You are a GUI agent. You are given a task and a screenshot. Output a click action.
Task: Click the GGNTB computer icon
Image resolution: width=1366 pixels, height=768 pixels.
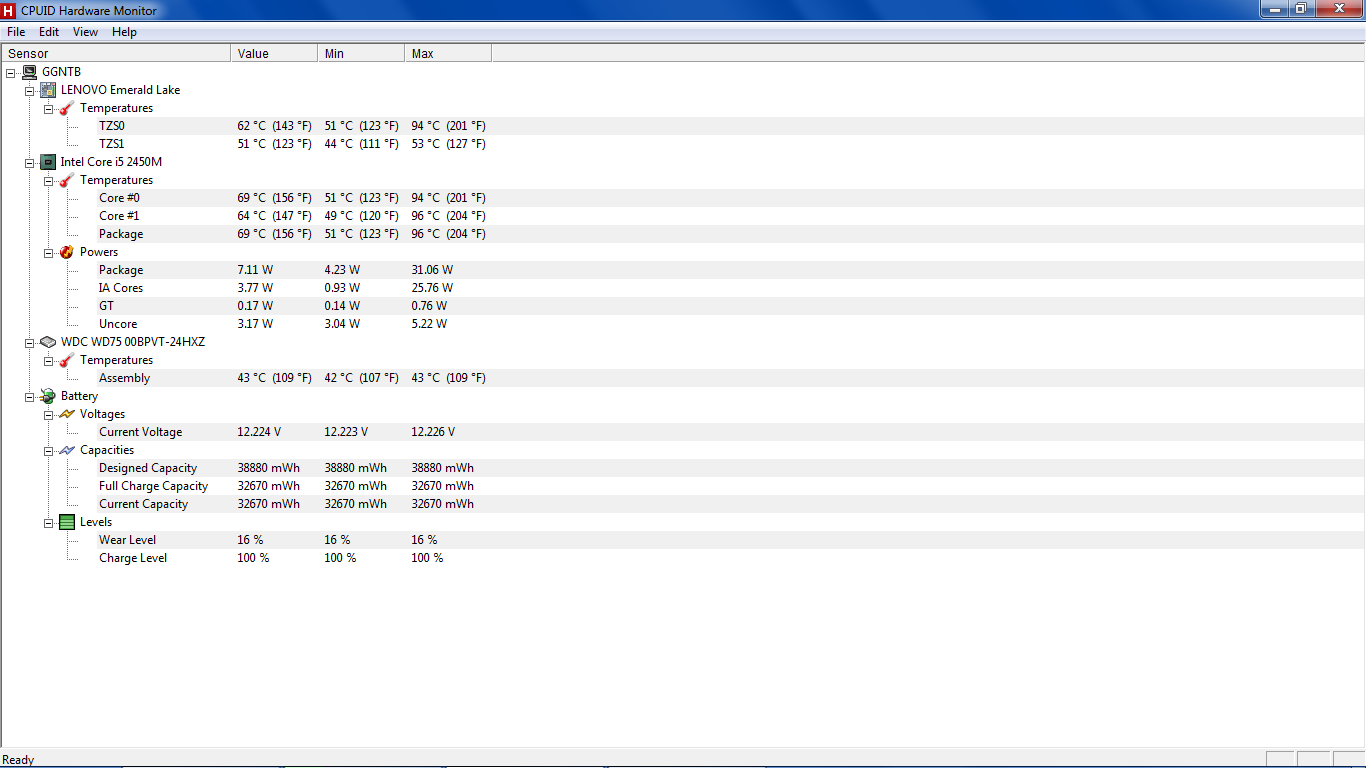click(x=30, y=72)
